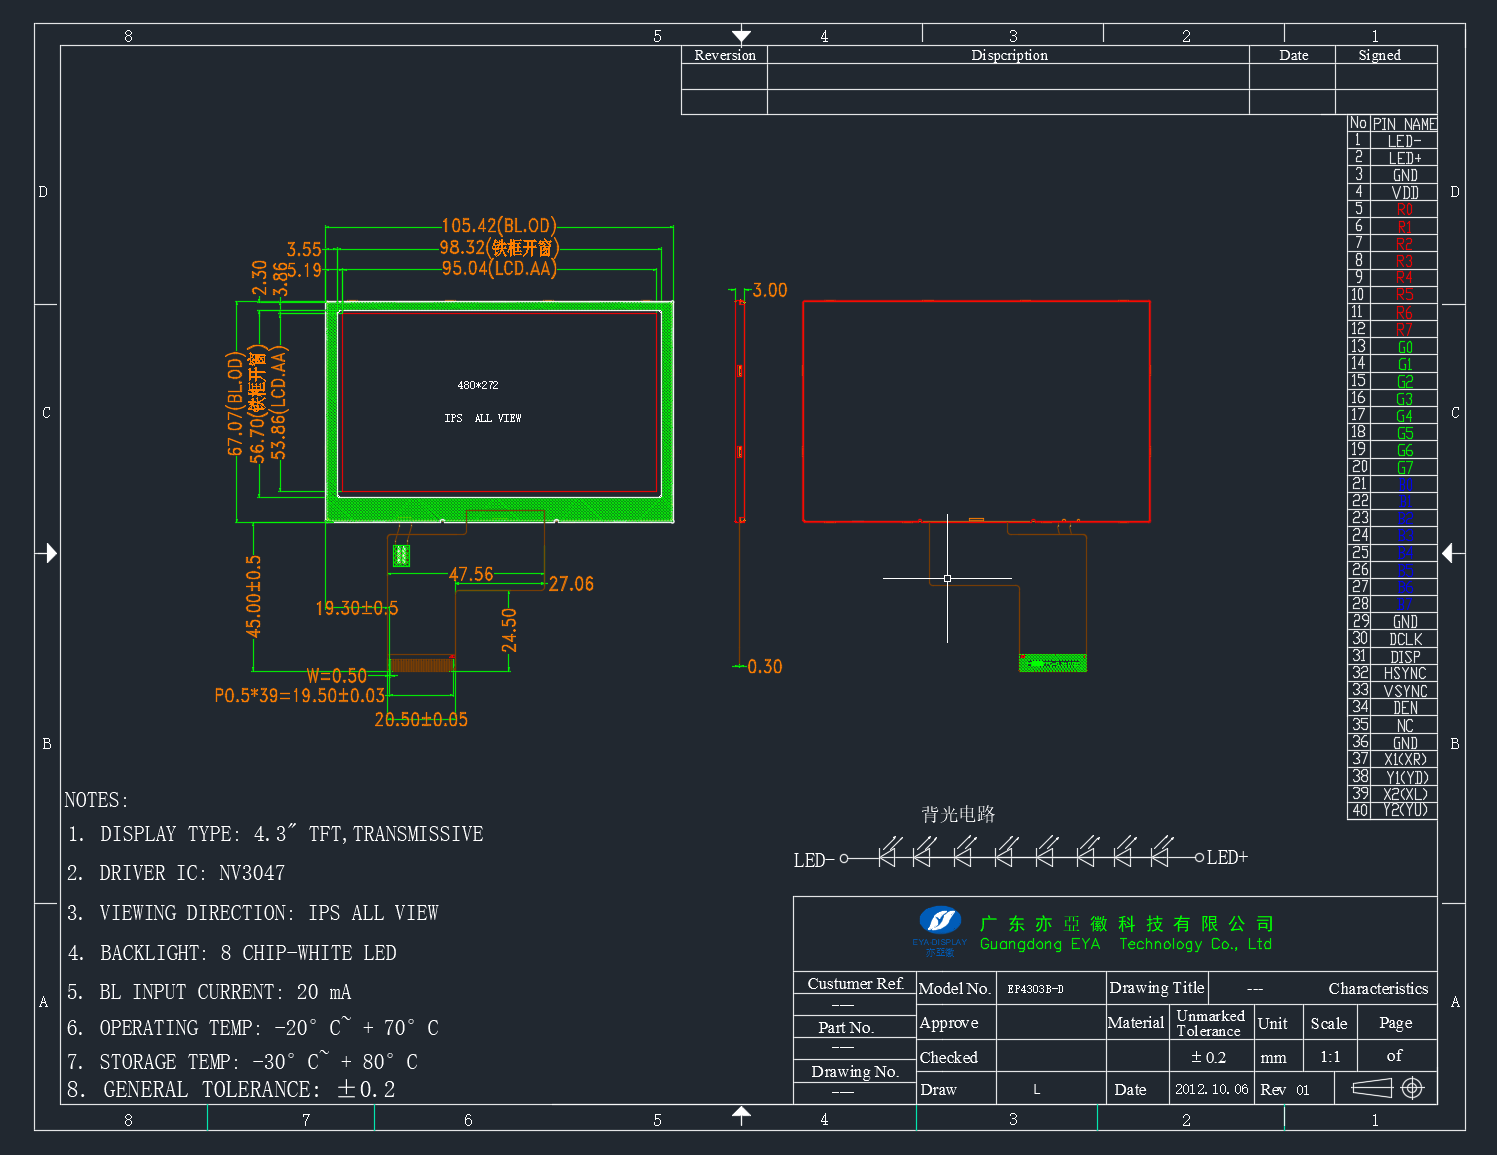The width and height of the screenshot is (1497, 1155).
Task: Click the DRIVER IC: NV3047 note
Action: (x=176, y=873)
